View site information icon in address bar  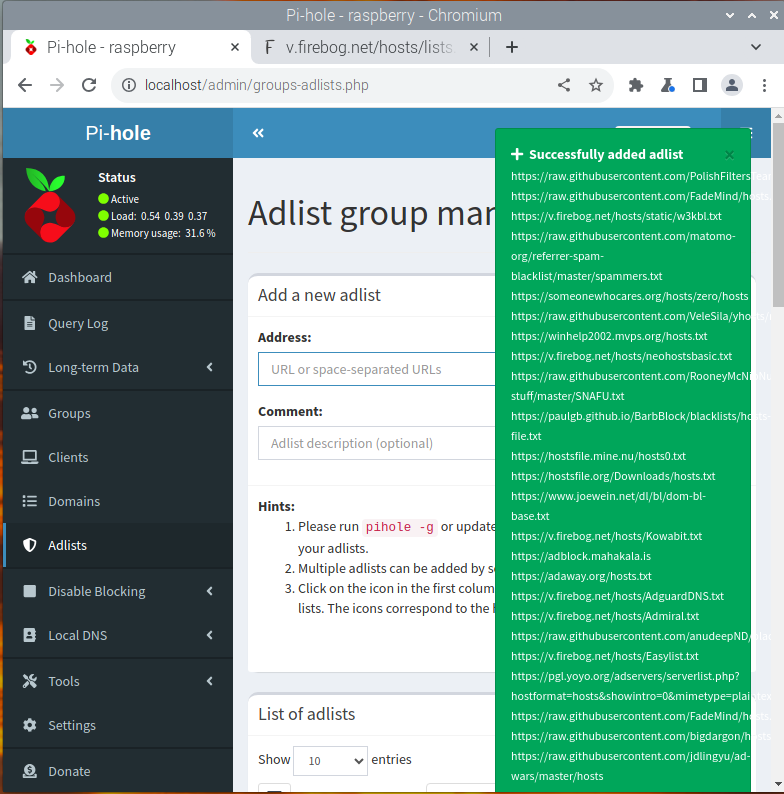point(129,85)
